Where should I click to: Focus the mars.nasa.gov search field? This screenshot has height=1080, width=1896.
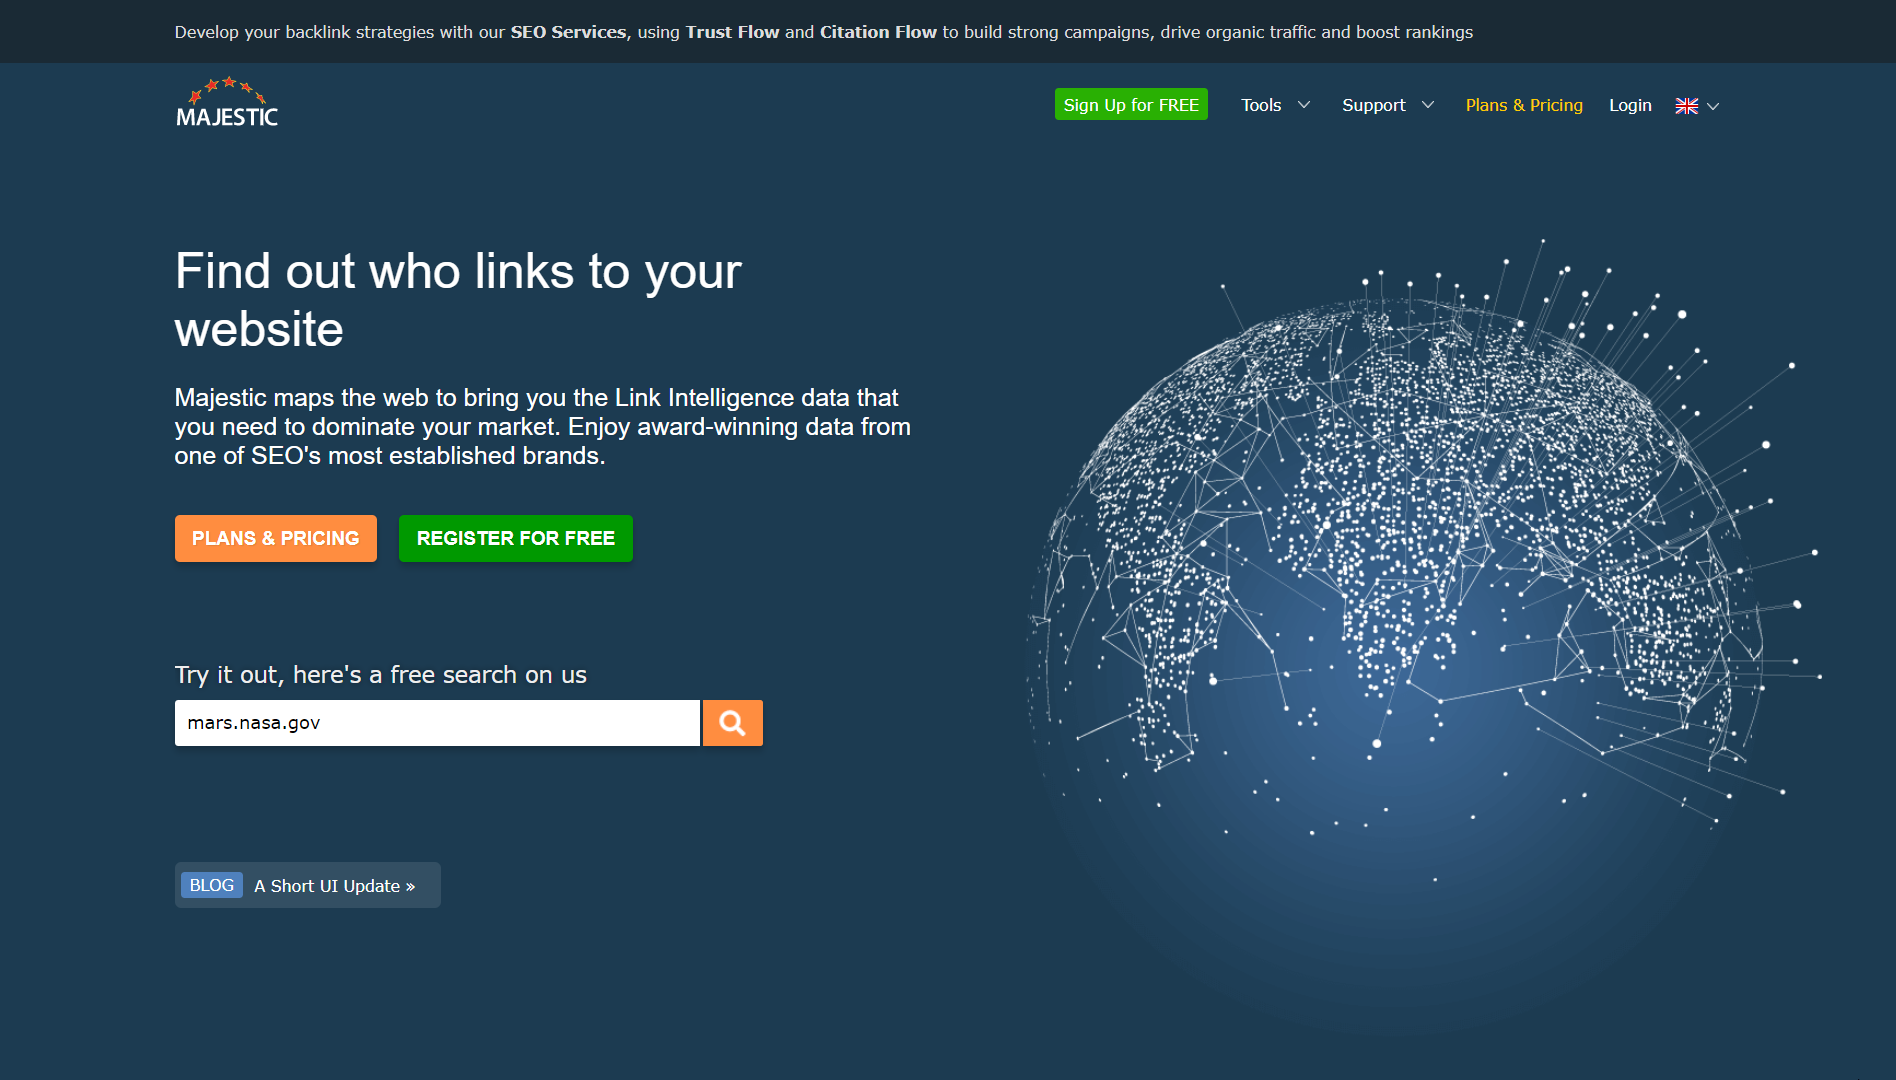point(437,723)
